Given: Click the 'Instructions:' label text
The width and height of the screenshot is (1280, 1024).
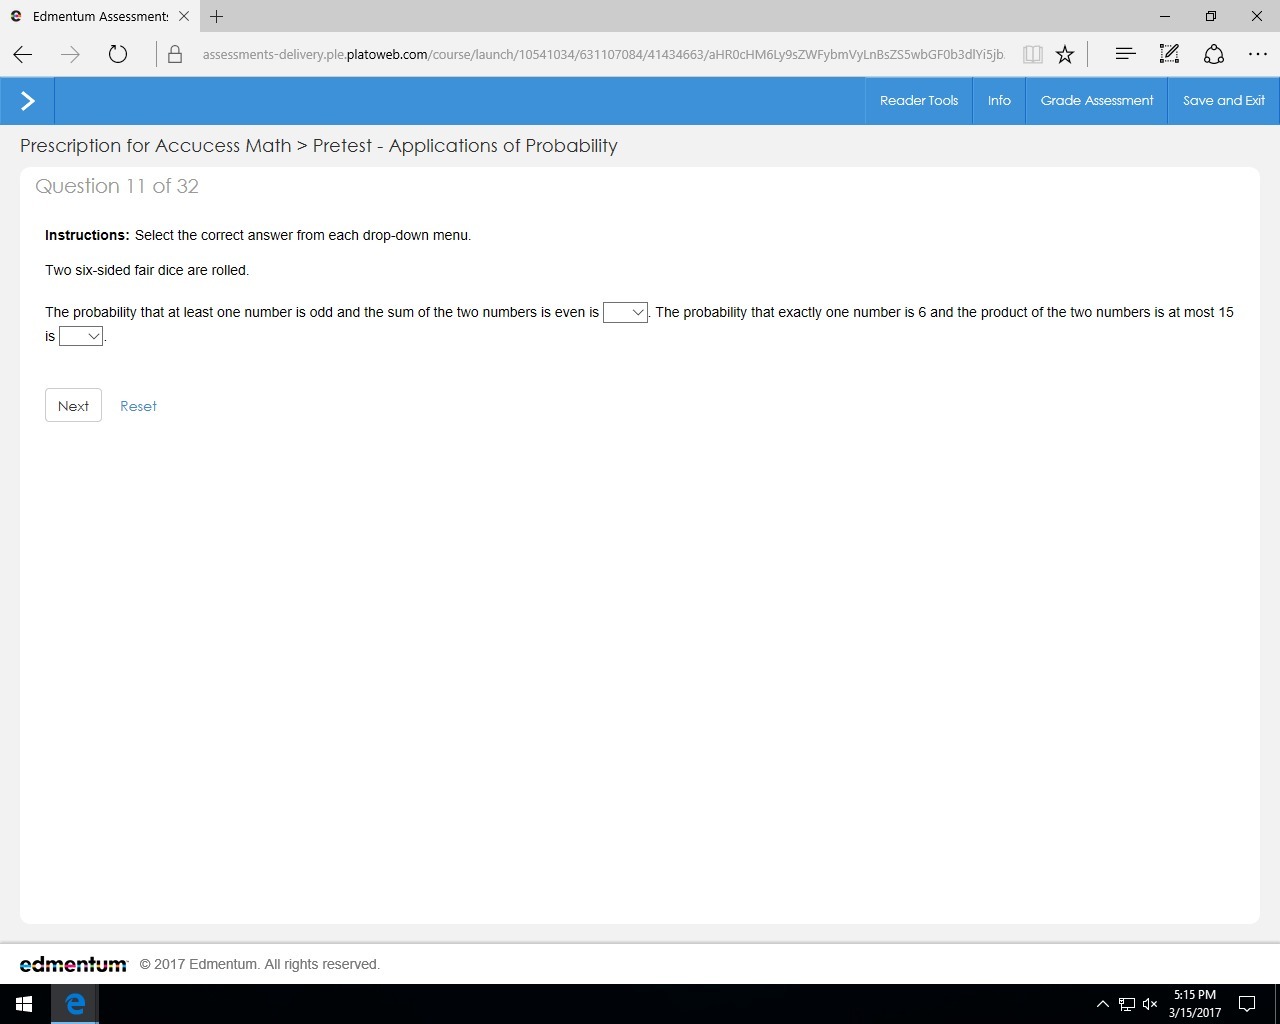Looking at the screenshot, I should pos(87,235).
